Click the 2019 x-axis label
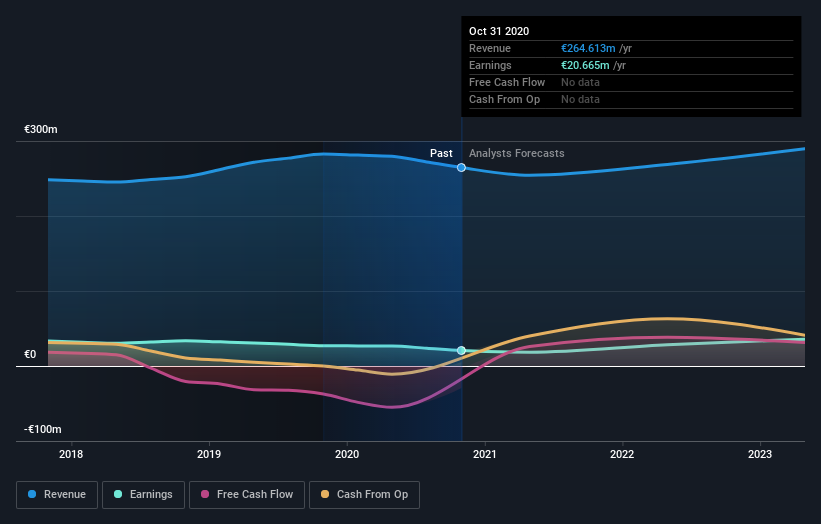 (x=209, y=454)
